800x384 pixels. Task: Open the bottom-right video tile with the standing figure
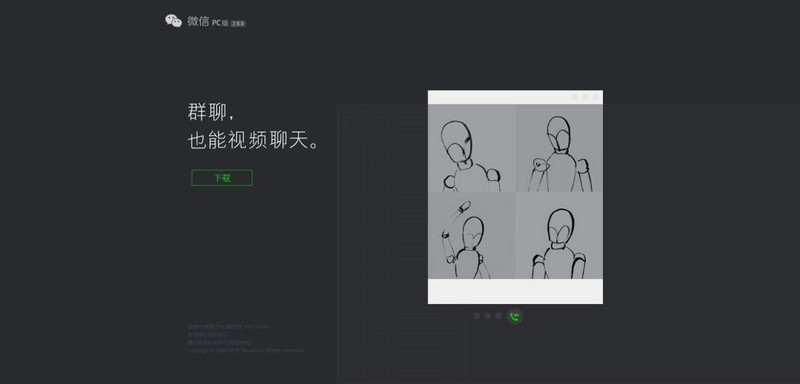(x=559, y=235)
